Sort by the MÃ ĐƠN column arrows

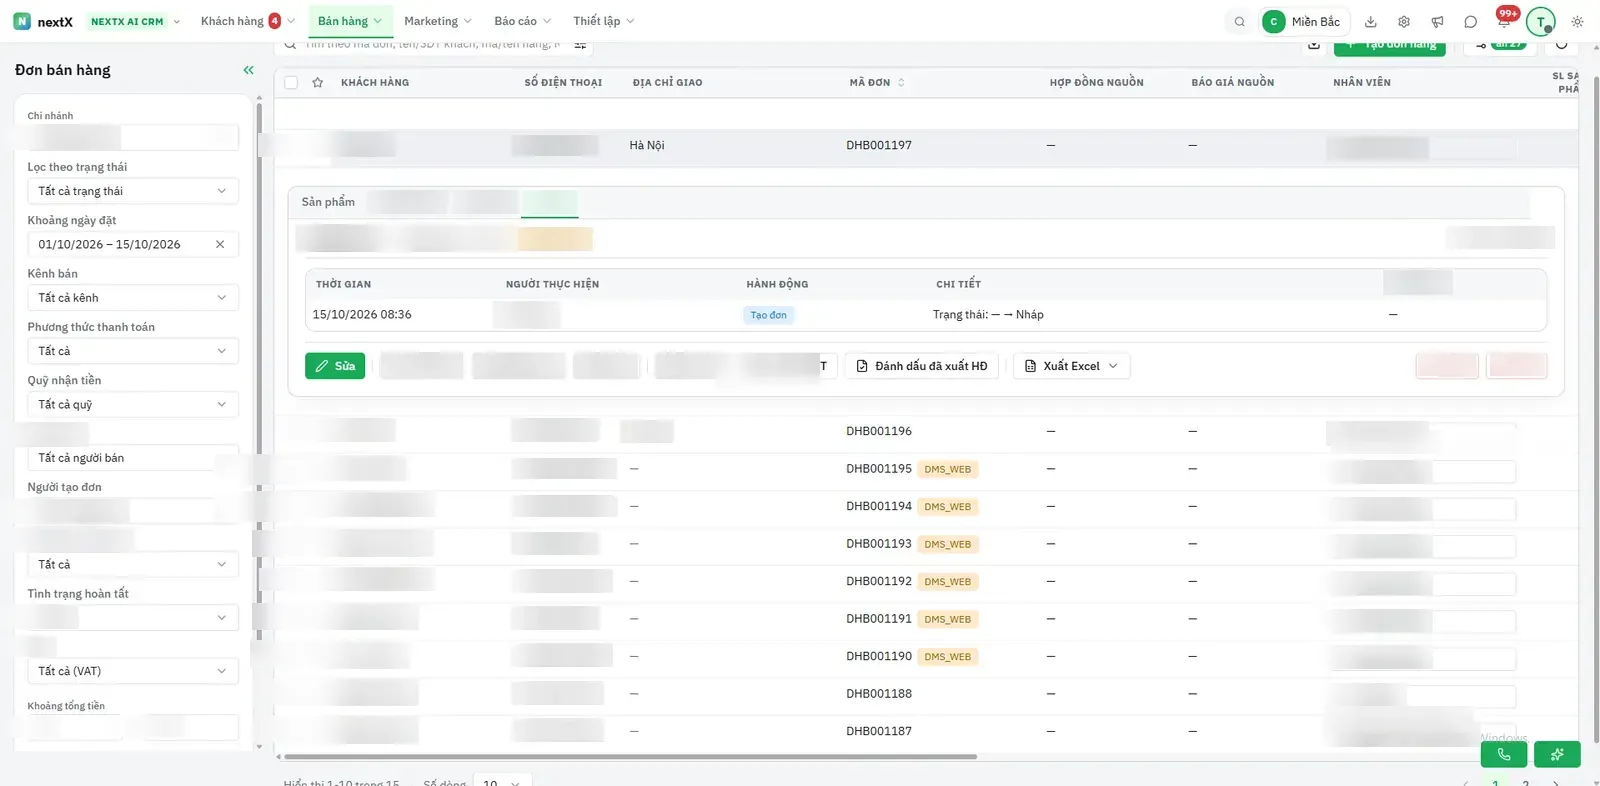(901, 83)
